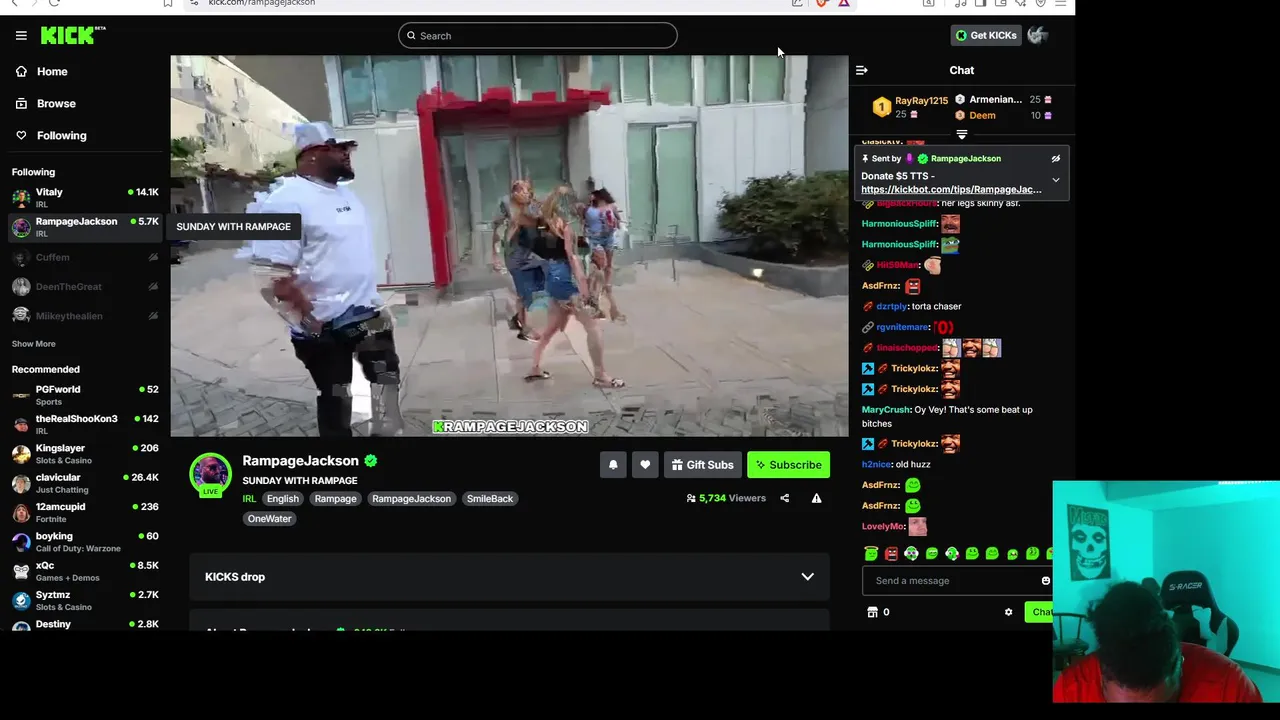Open recommended channel boyking
Image resolution: width=1280 pixels, height=720 pixels.
pos(85,541)
